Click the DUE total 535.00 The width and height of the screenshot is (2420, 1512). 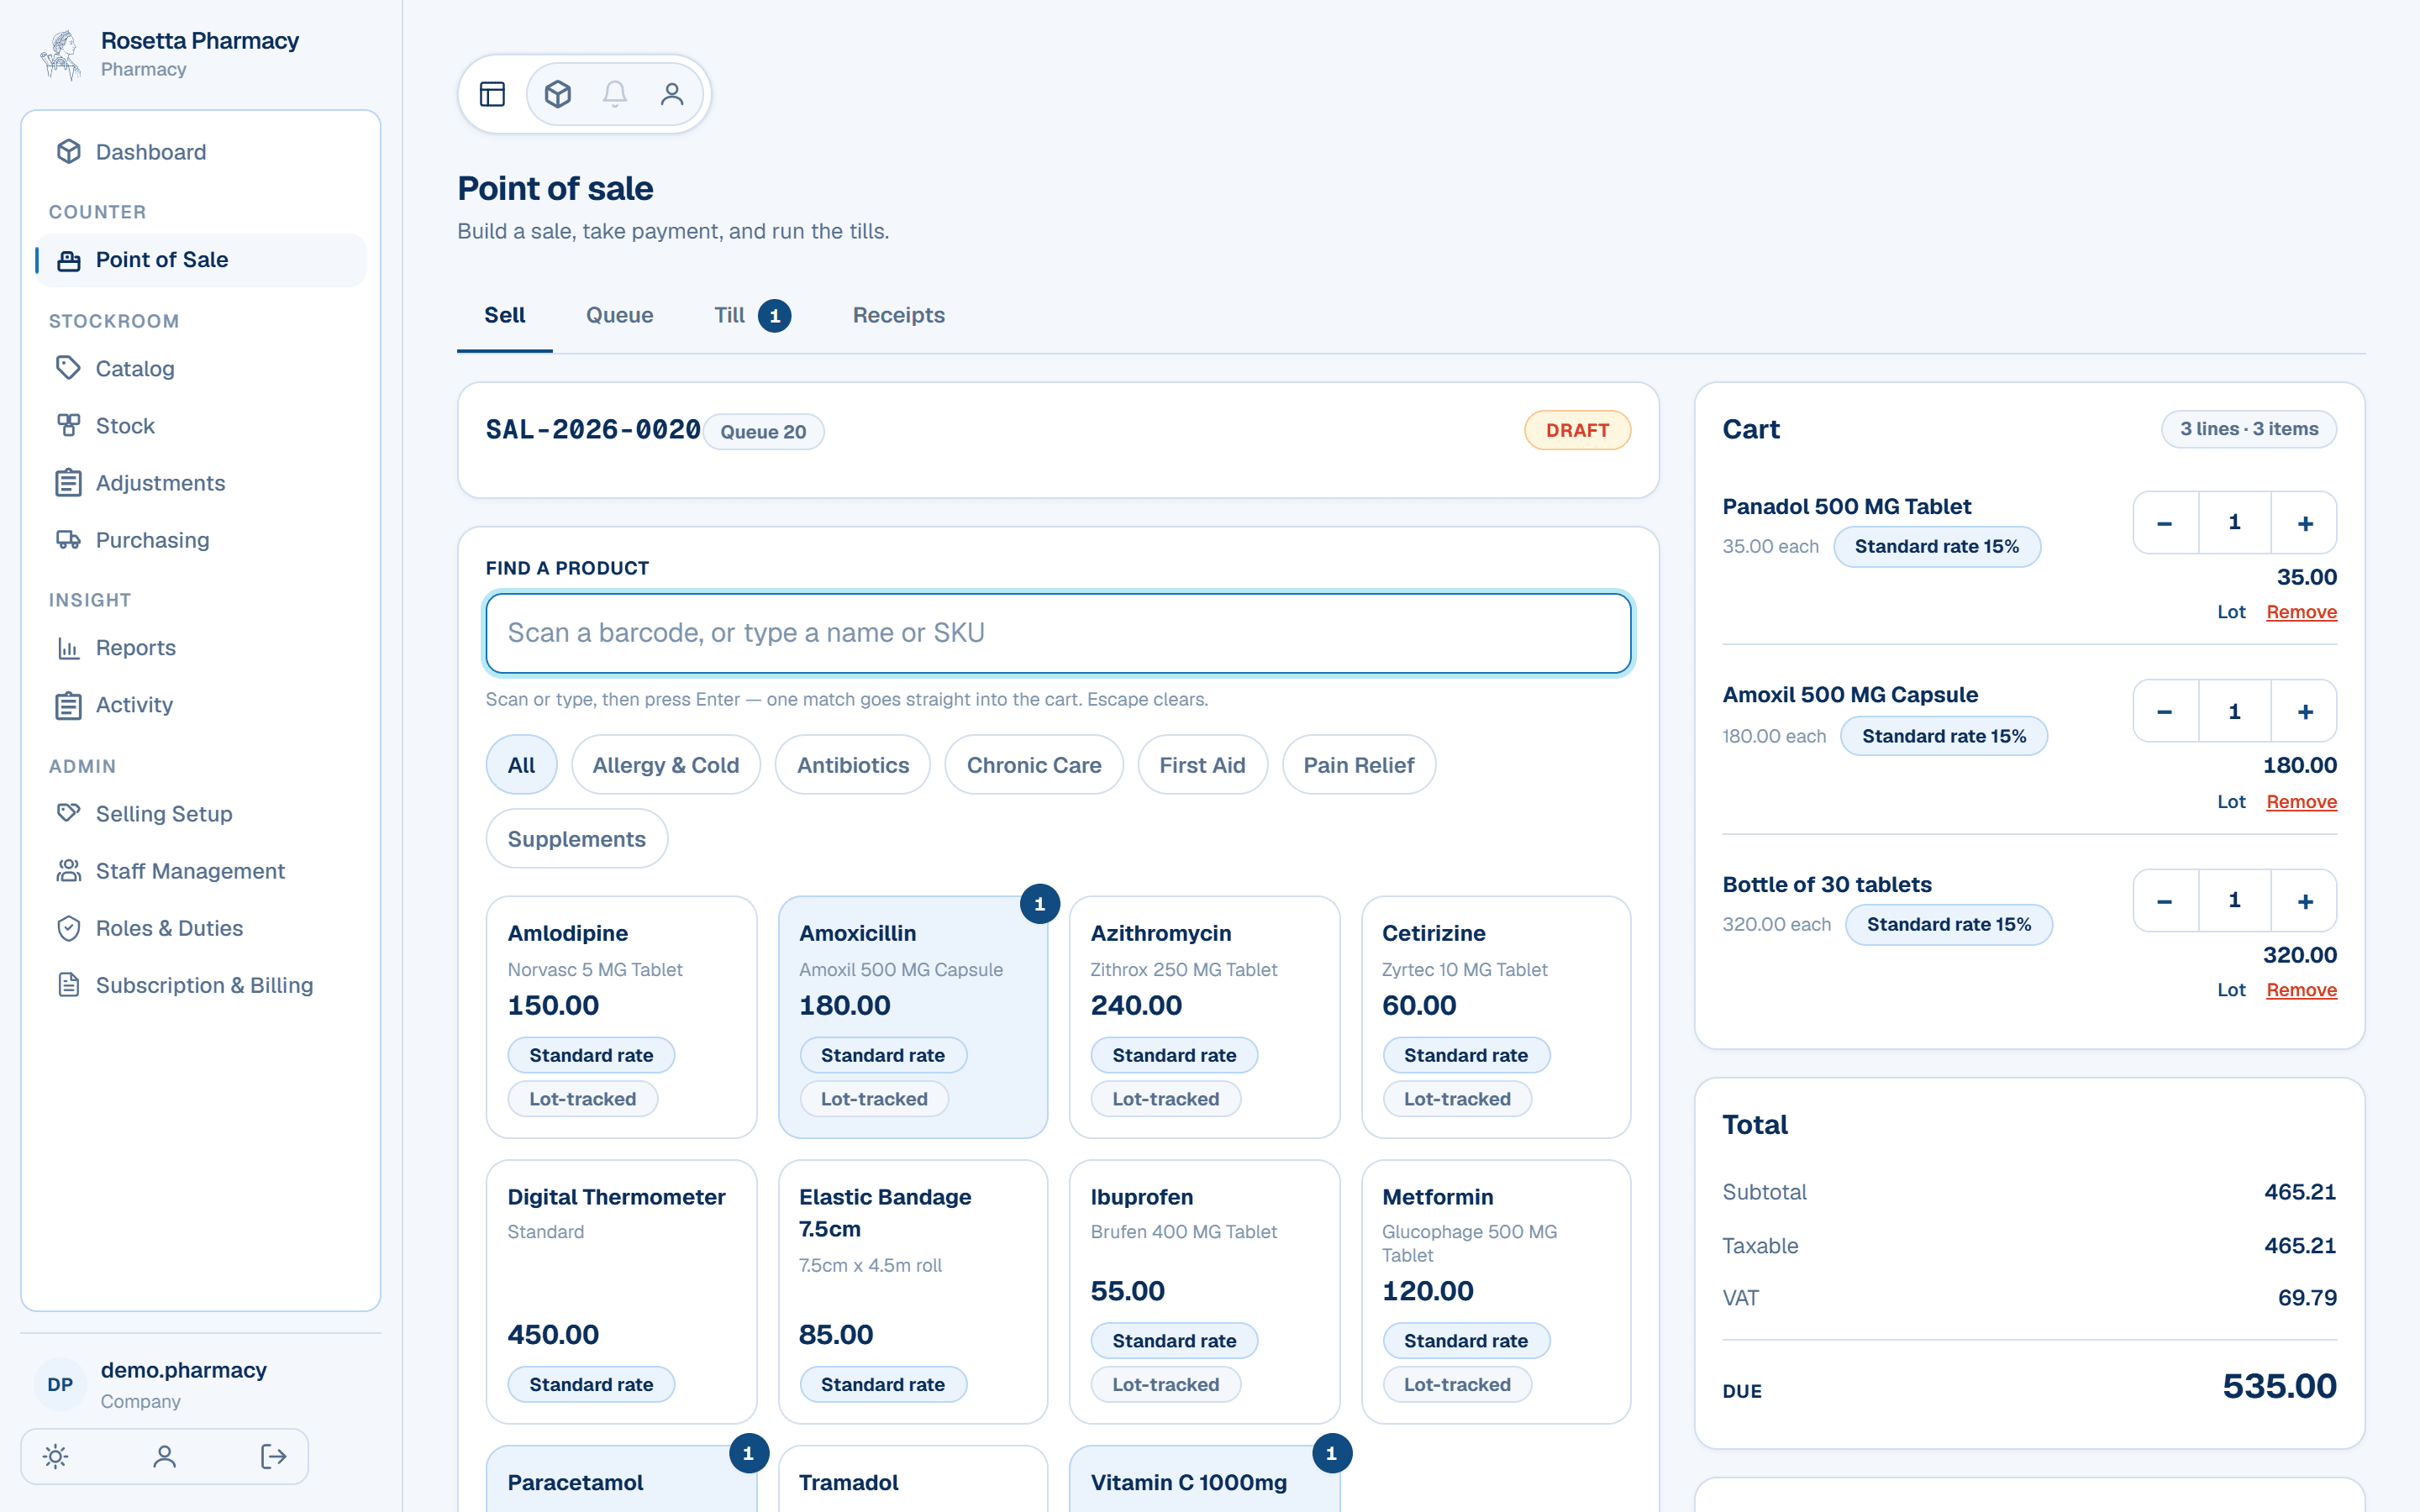click(x=2279, y=1386)
